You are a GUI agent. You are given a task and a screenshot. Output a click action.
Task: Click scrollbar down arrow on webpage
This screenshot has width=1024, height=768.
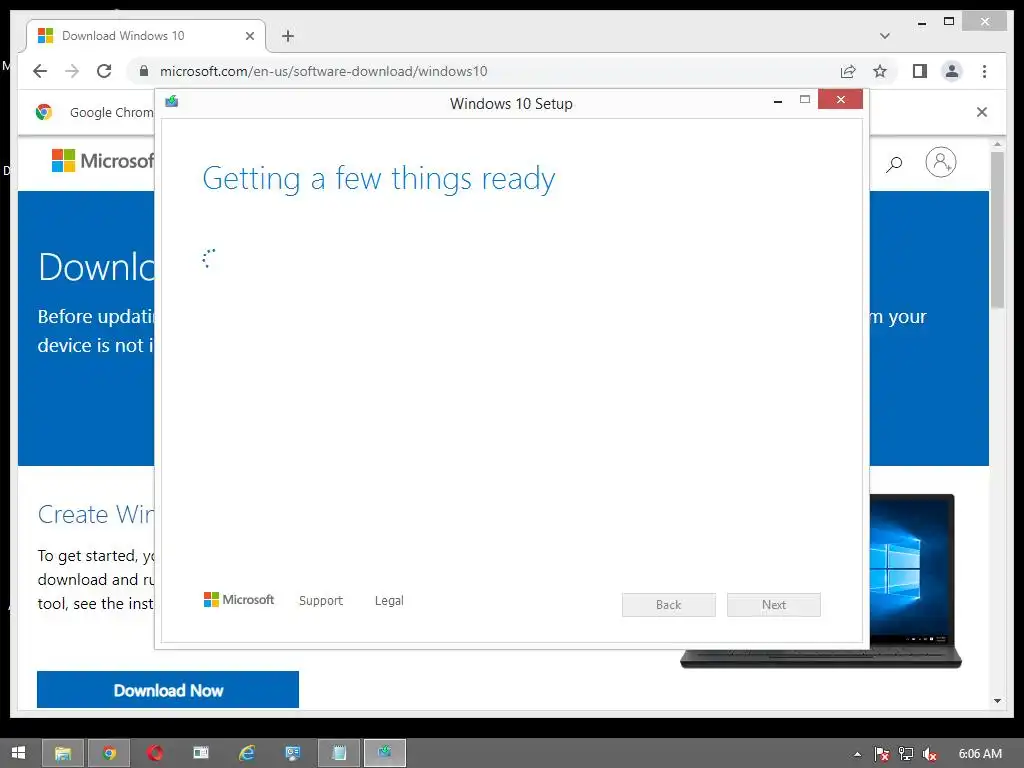tap(997, 701)
